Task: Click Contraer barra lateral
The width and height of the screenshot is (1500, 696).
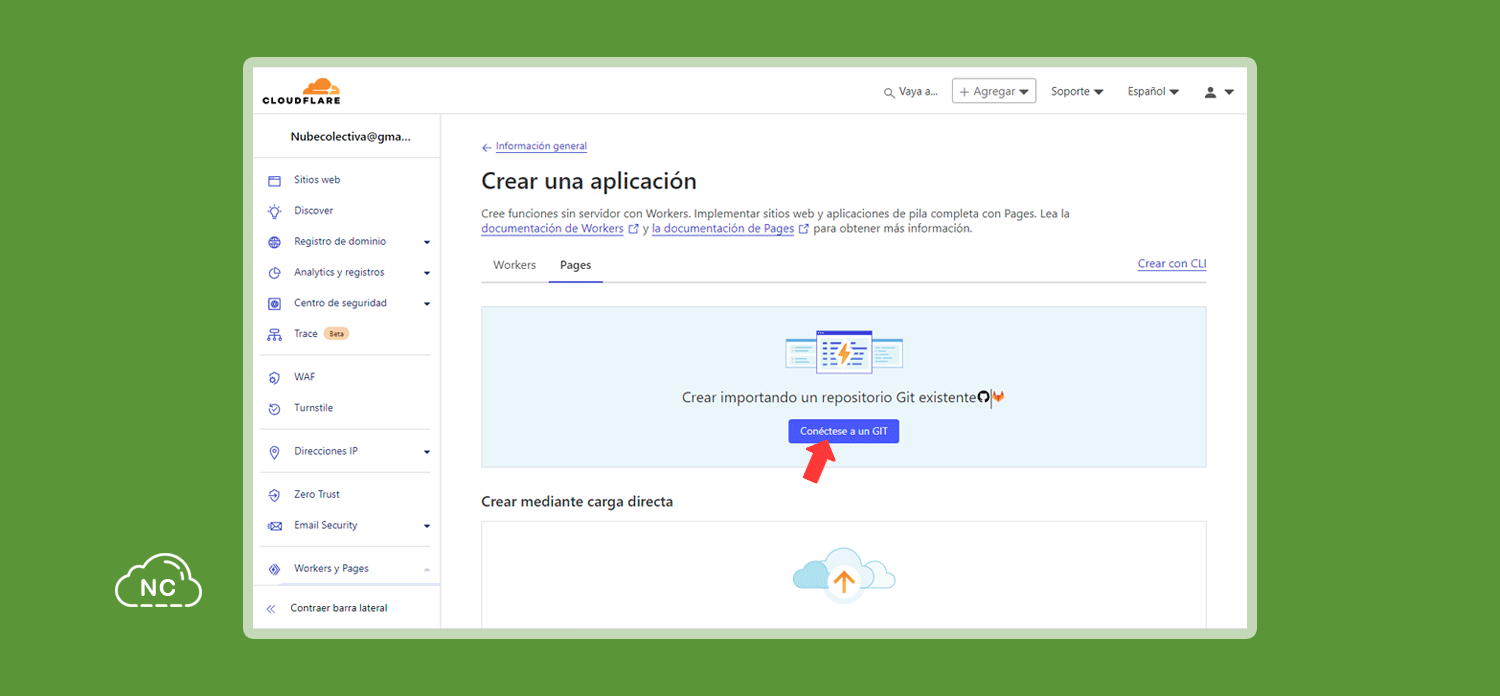Action: [x=339, y=608]
